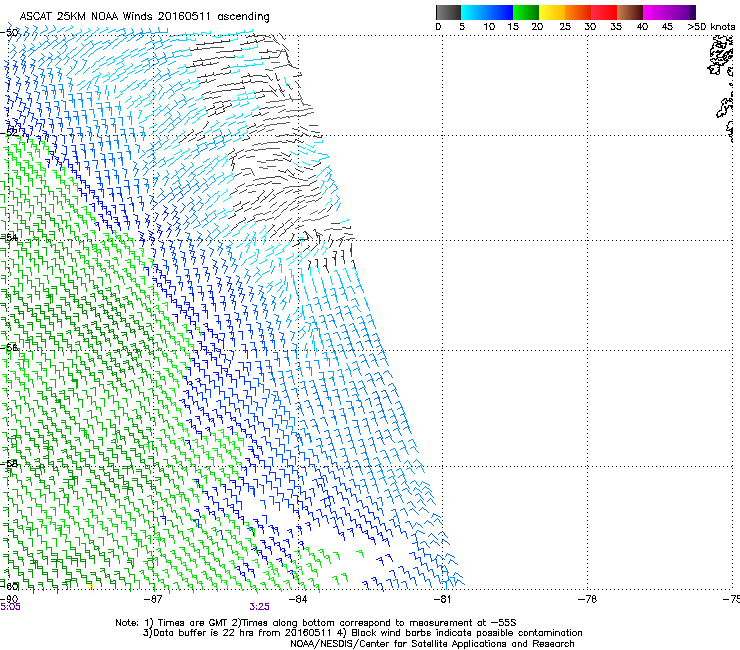Click the '>50 knots' legend label
Viewport: 740px width, 650px height.
[711, 27]
